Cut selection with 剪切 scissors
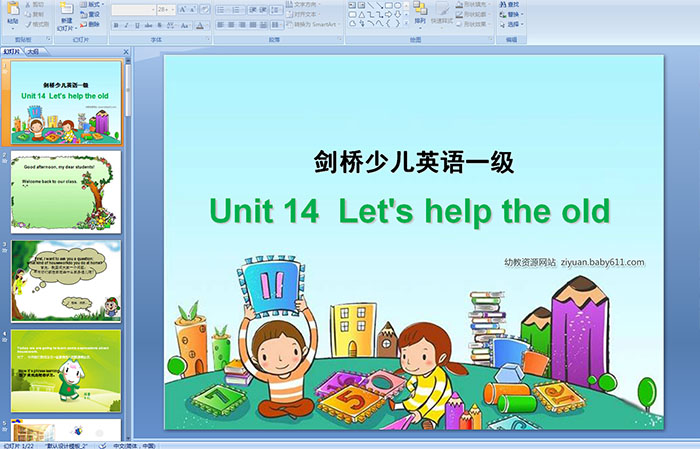This screenshot has height=449, width=700. click(34, 4)
